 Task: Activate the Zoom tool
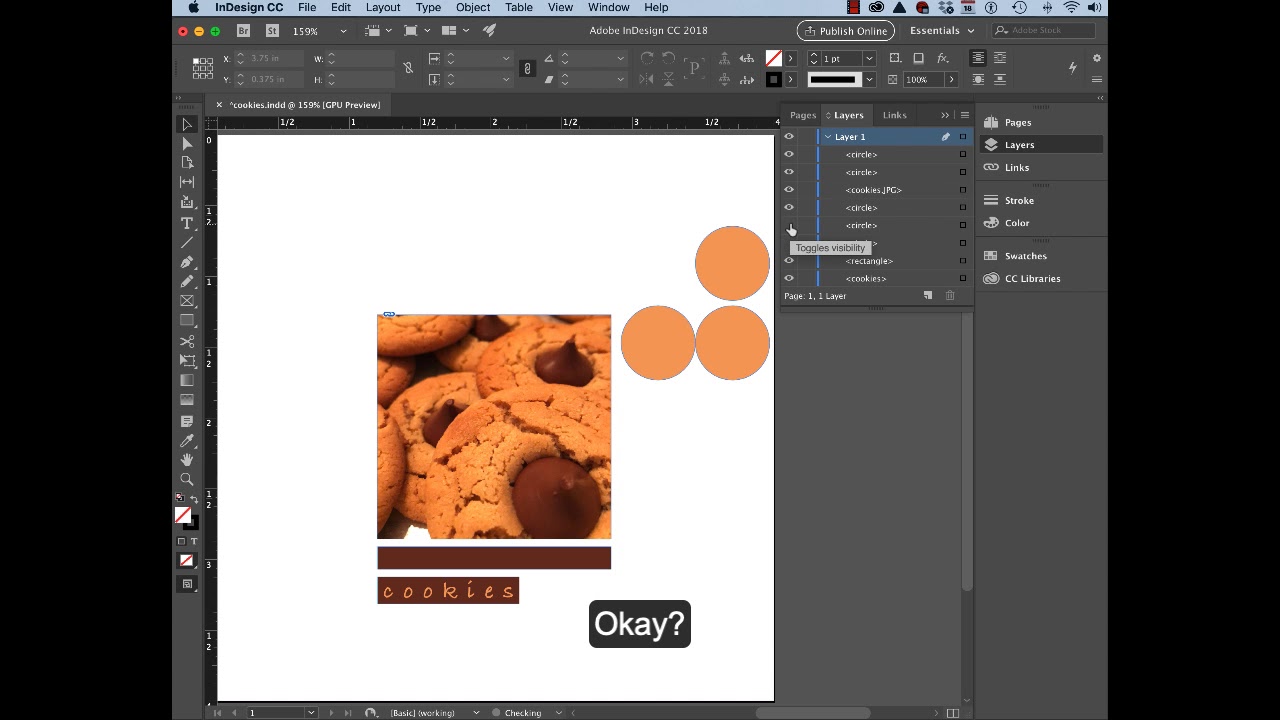187,480
